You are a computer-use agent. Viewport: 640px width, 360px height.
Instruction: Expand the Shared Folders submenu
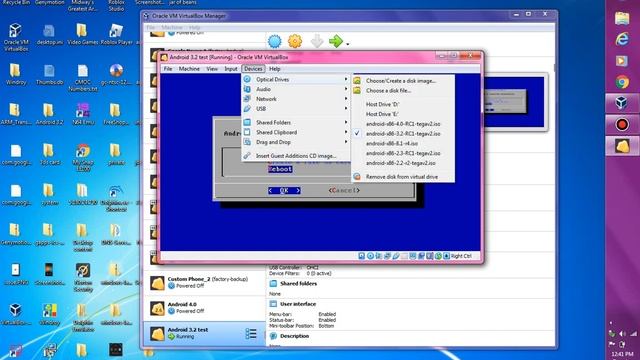pos(296,122)
